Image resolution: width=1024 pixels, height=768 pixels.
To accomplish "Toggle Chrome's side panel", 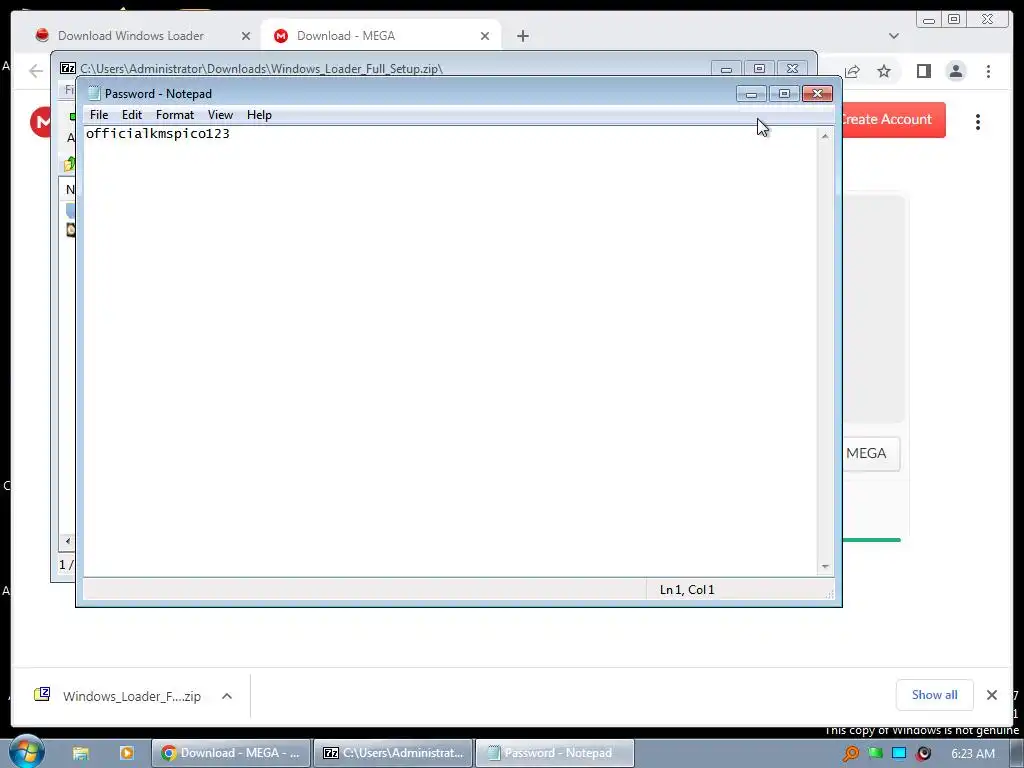I will coord(923,71).
